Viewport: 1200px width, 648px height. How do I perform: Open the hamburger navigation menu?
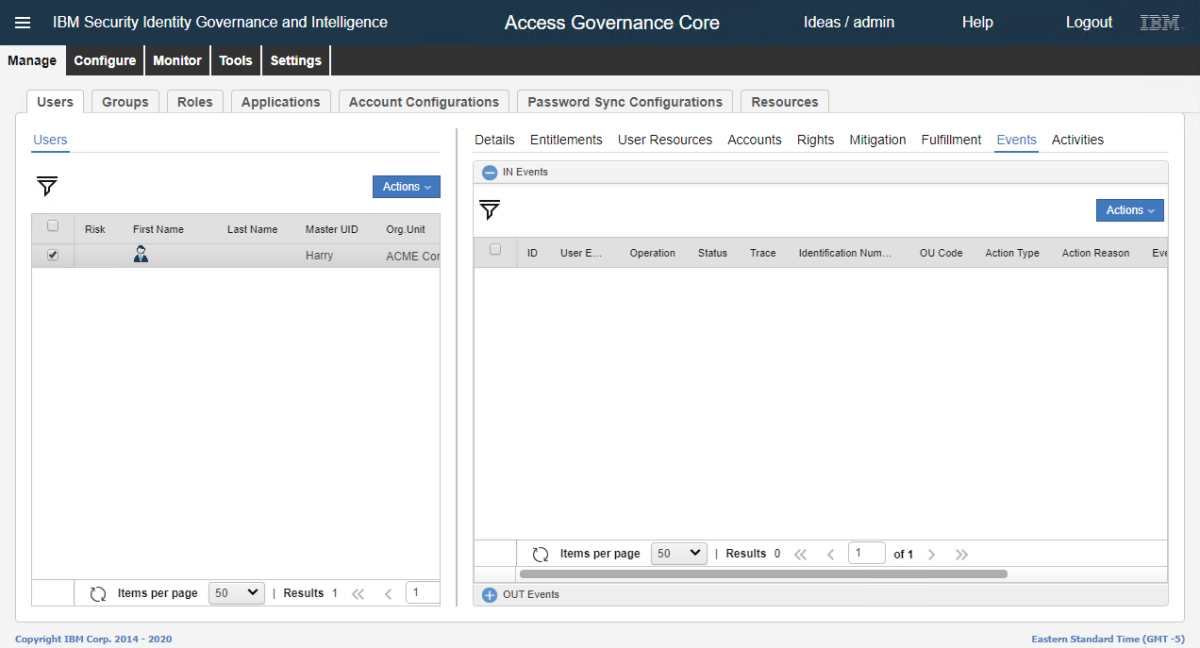(x=22, y=22)
